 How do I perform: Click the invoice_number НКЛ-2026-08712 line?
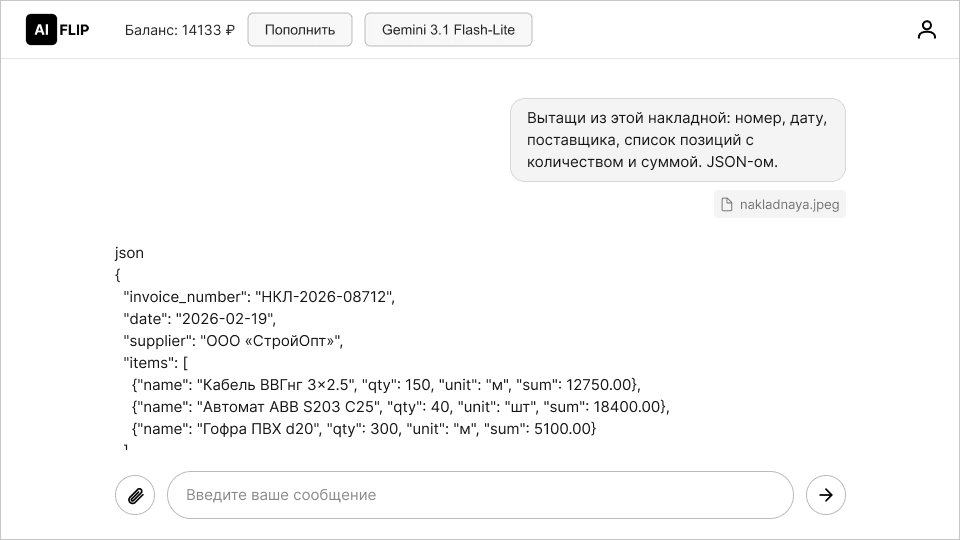coord(259,297)
